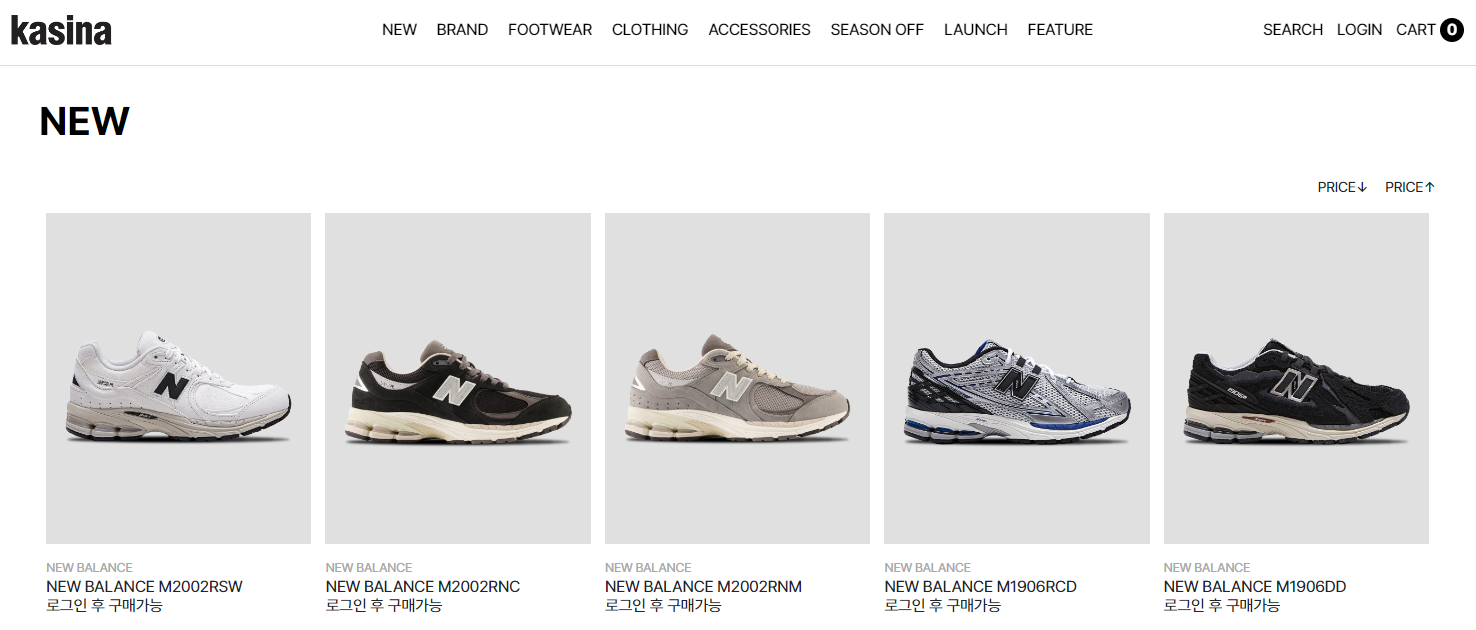Viewport: 1476px width, 630px height.
Task: Click NEW BALANCE brand label above M2002RSW
Action: tap(89, 567)
